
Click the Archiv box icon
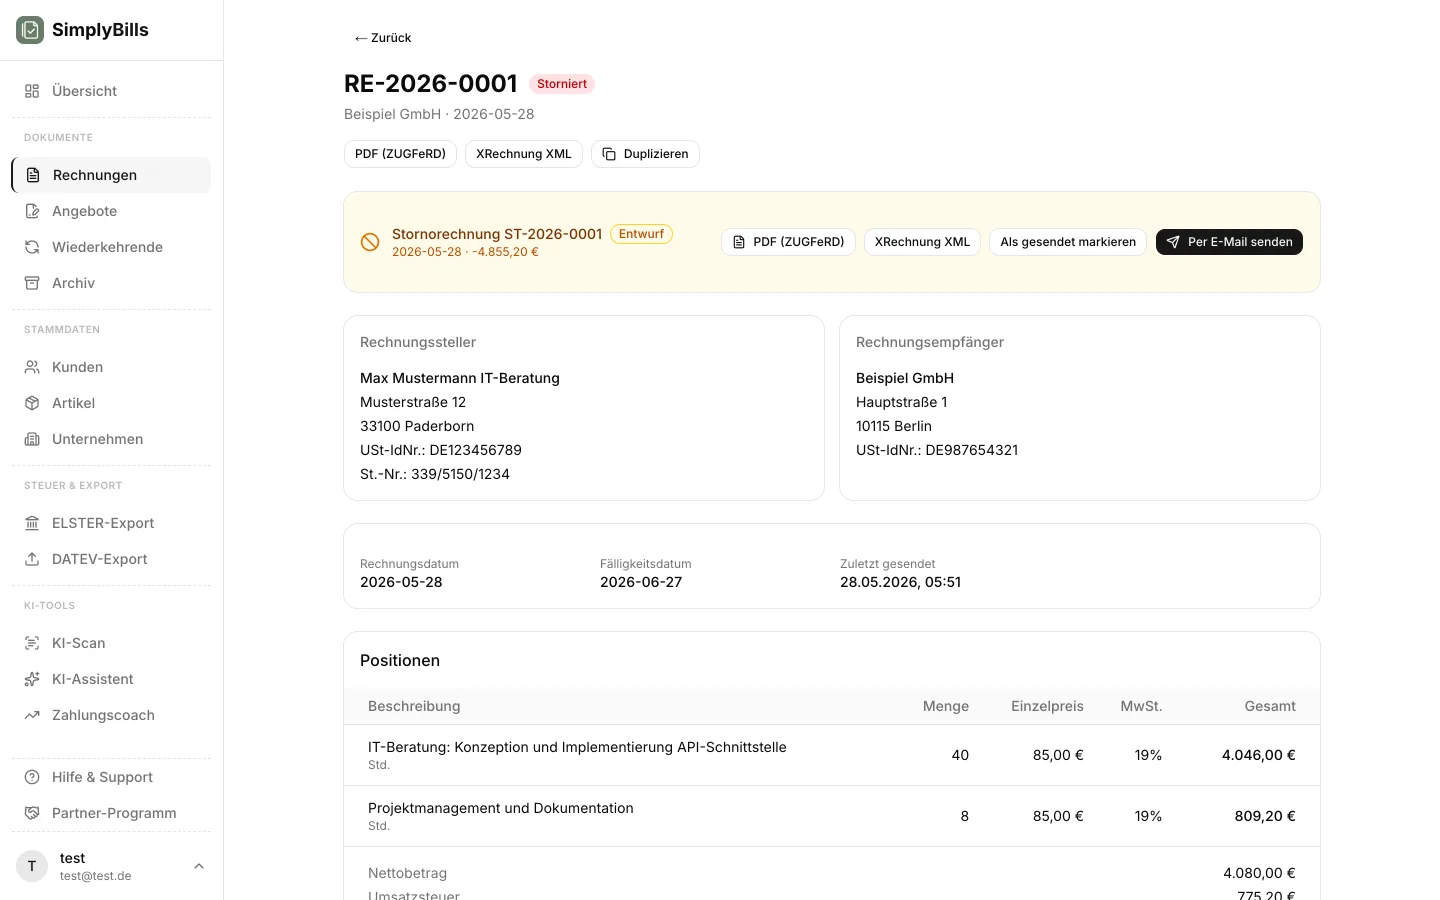[32, 283]
